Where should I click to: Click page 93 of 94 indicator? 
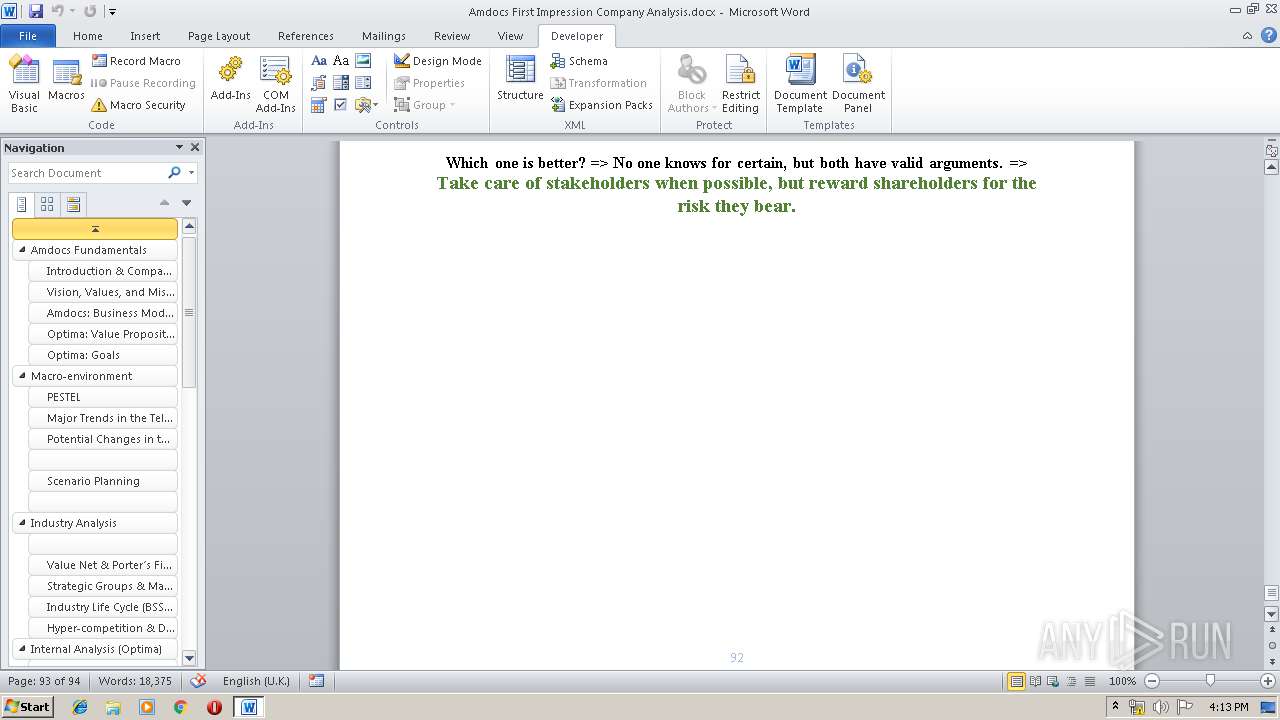pyautogui.click(x=44, y=681)
